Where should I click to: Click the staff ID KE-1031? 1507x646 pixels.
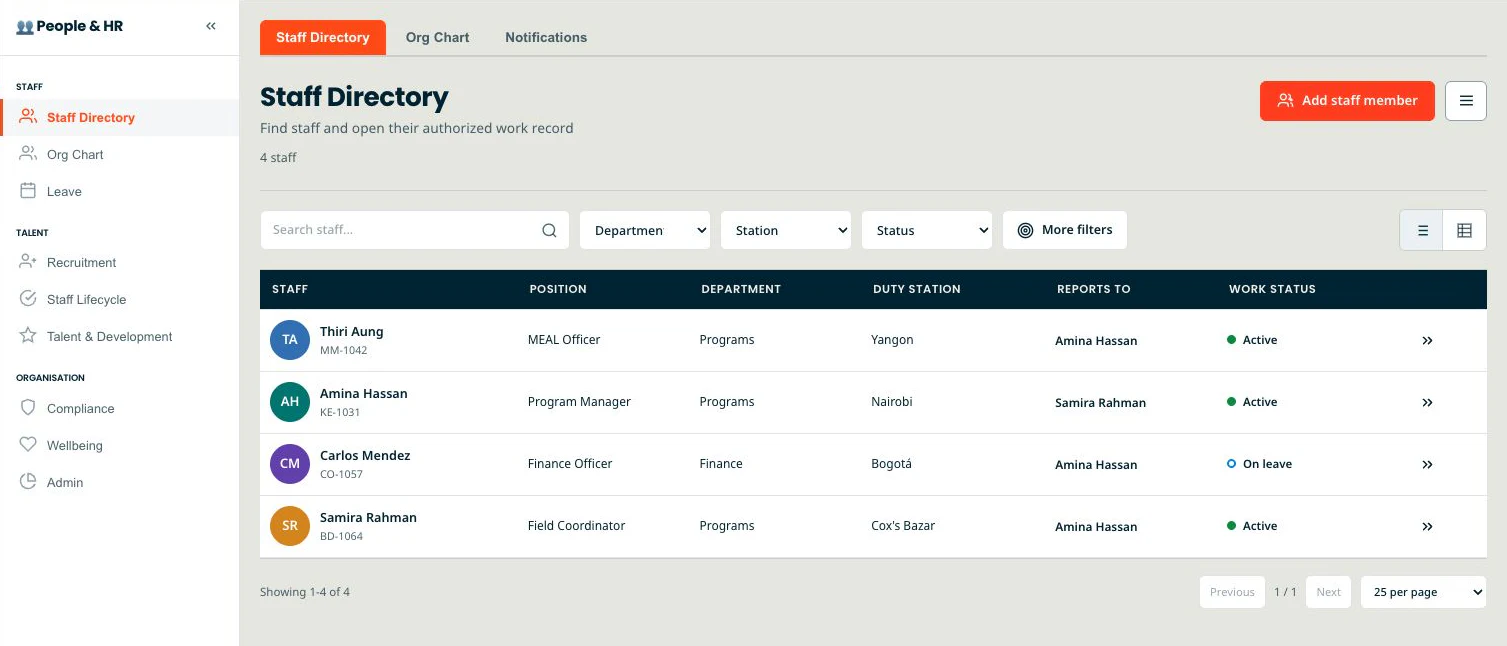tap(340, 412)
